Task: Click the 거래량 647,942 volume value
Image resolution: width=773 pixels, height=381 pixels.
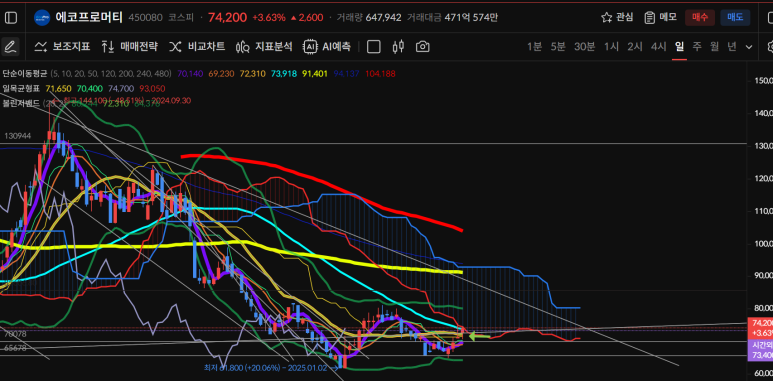Action: (369, 18)
